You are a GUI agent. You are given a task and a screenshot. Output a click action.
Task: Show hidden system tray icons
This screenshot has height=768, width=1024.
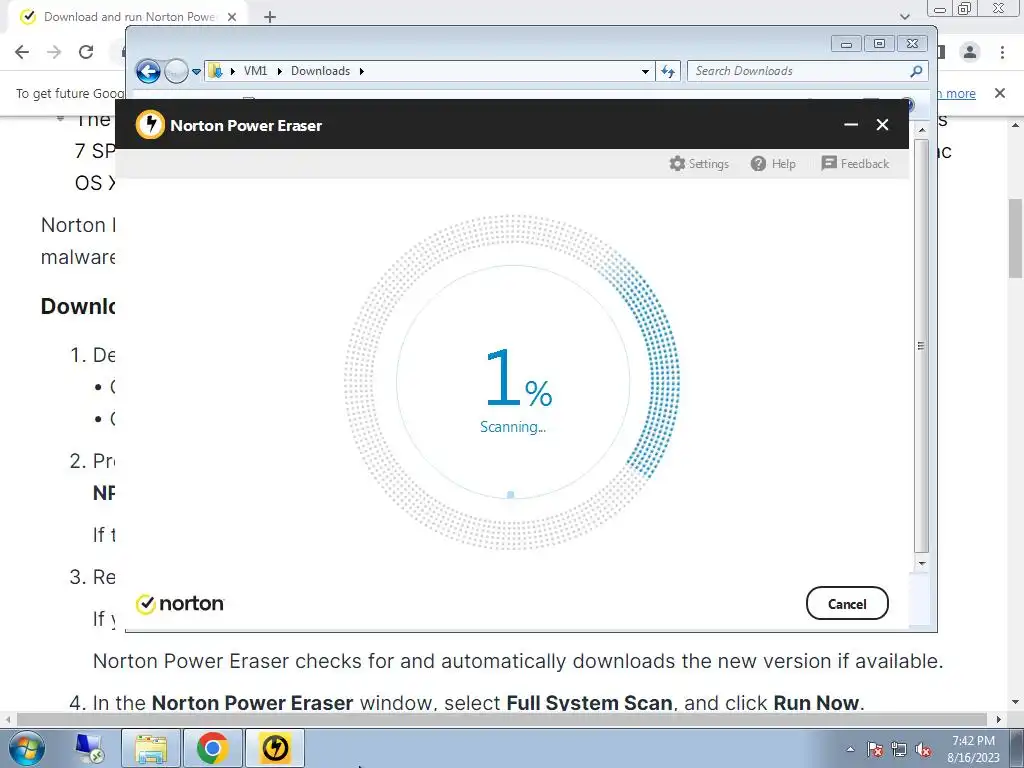tap(850, 749)
